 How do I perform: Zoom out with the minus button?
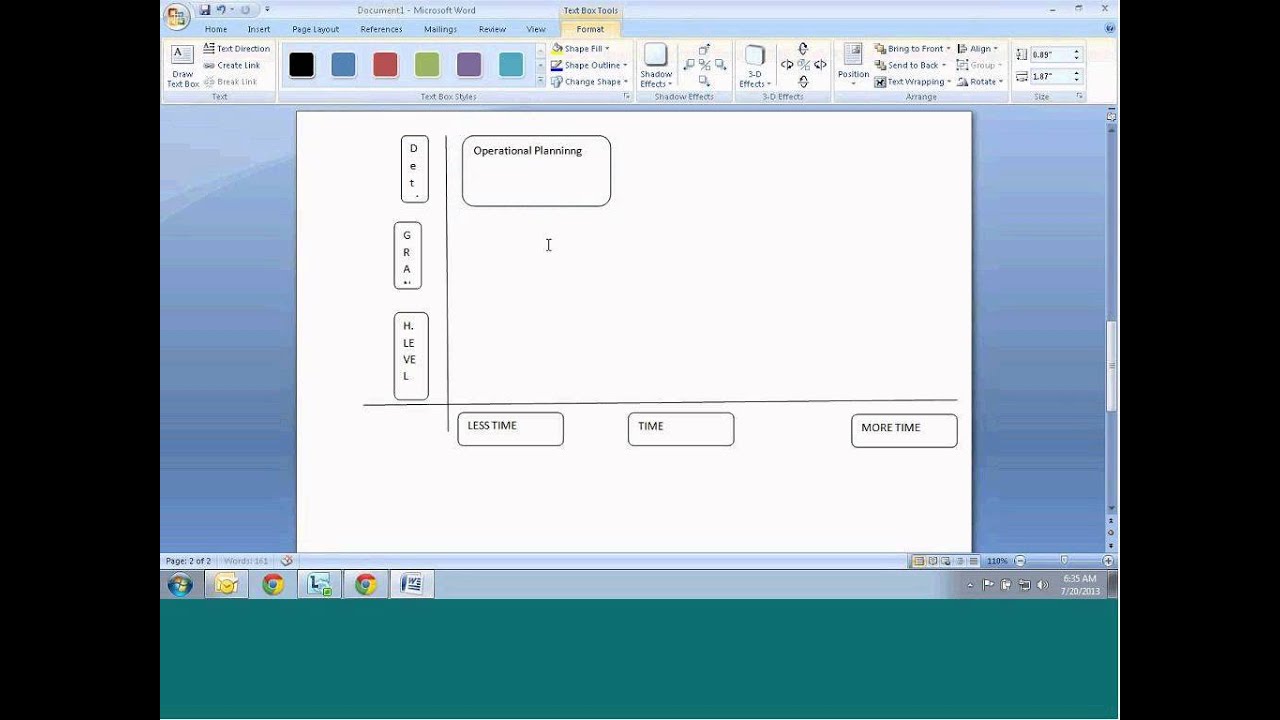(x=1019, y=561)
